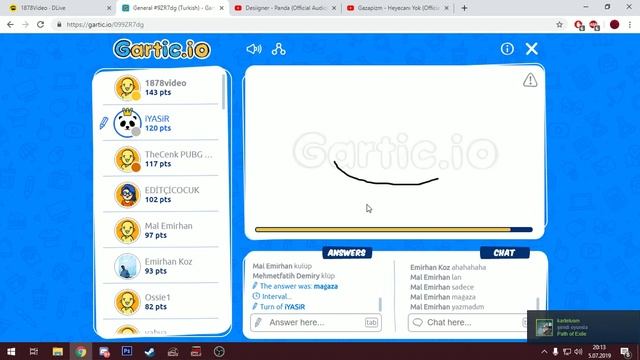
Task: Focus the Answer here input field
Action: click(x=316, y=322)
